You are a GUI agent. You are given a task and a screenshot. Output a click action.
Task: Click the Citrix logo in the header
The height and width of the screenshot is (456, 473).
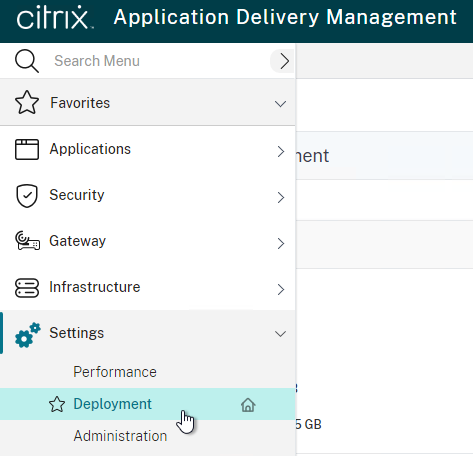(x=55, y=17)
